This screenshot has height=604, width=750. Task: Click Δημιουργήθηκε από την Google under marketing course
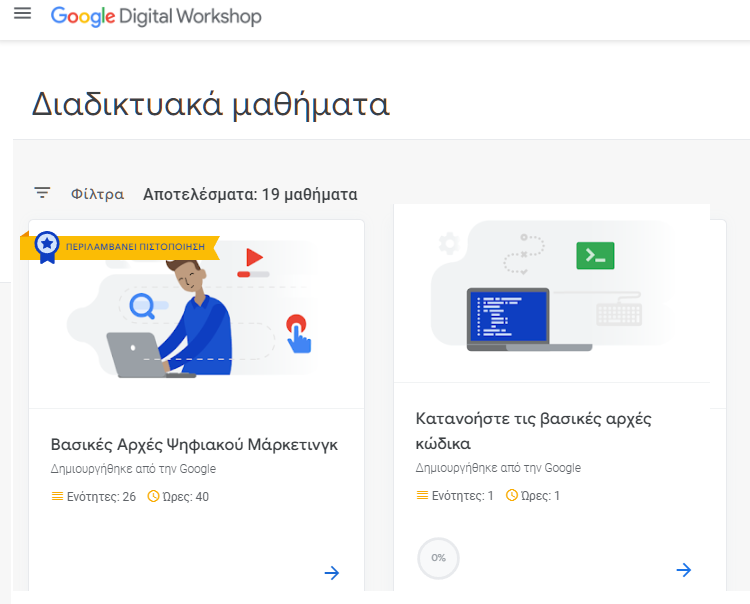133,469
